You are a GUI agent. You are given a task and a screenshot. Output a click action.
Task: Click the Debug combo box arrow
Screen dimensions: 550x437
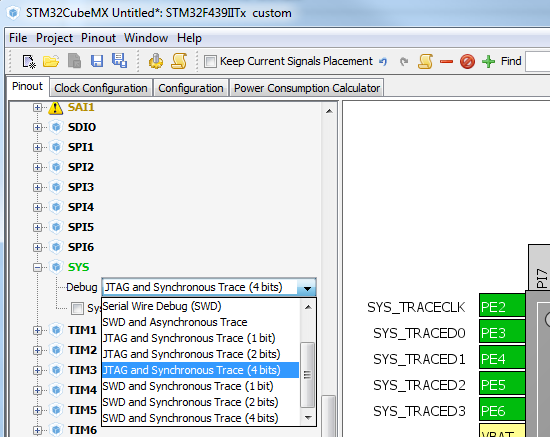click(307, 288)
